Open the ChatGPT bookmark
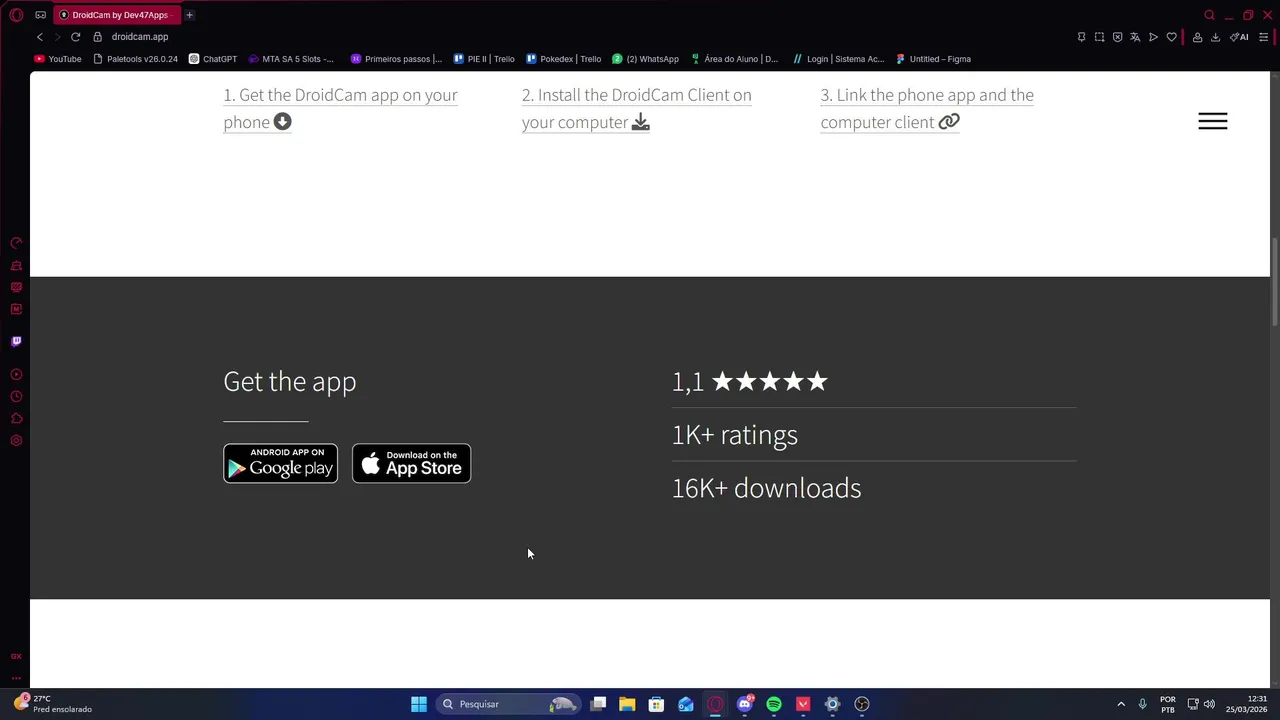Screen dimensions: 1280x720 (213, 59)
